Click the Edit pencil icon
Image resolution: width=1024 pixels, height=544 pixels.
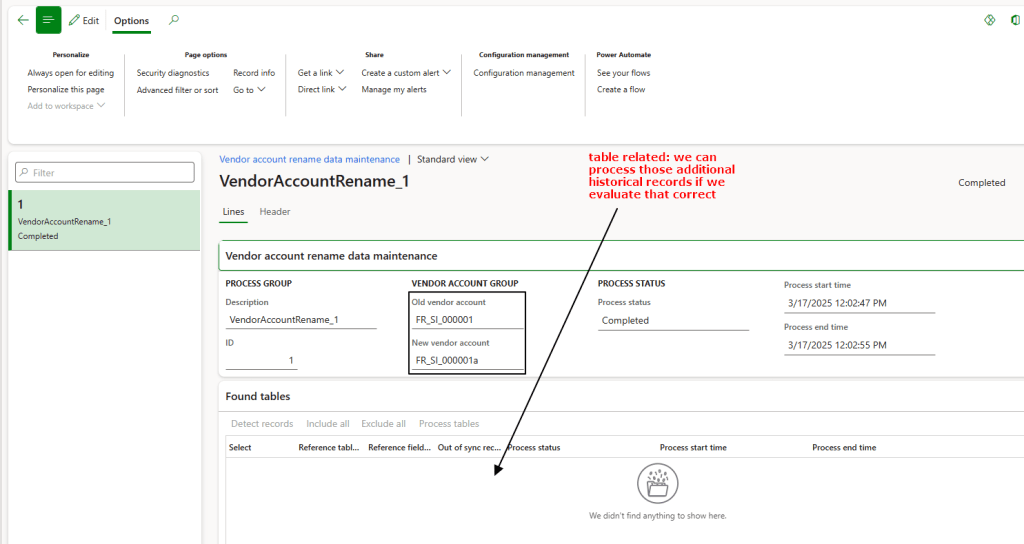(74, 21)
